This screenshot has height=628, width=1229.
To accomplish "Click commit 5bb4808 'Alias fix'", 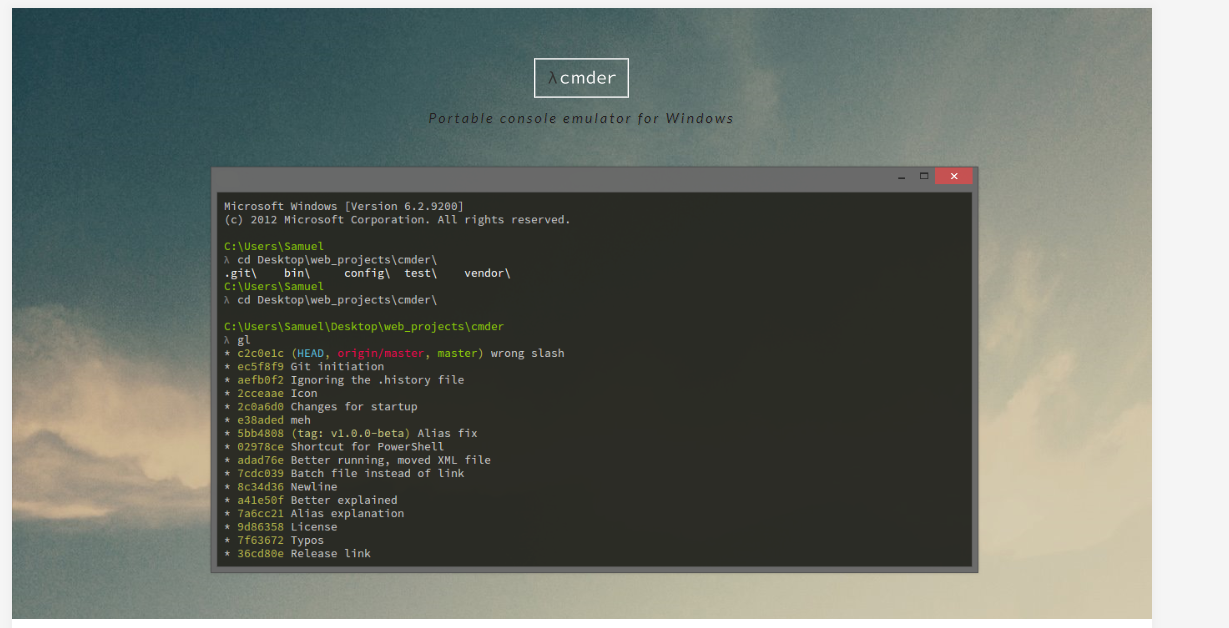I will point(351,433).
